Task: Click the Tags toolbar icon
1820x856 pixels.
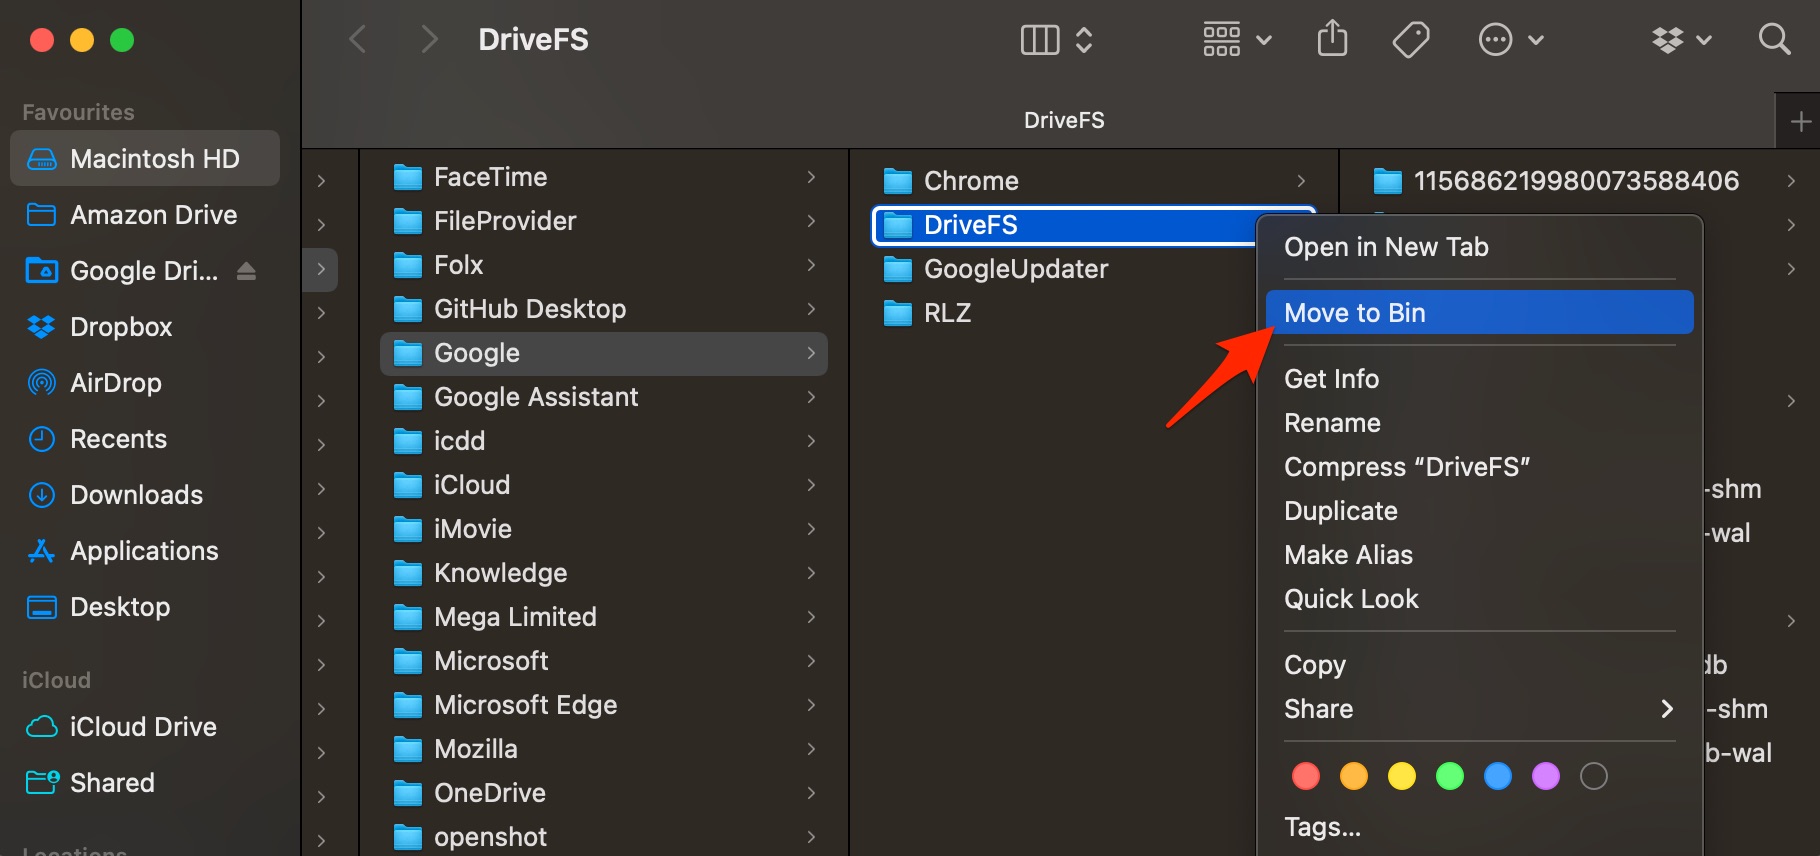Action: (1411, 40)
